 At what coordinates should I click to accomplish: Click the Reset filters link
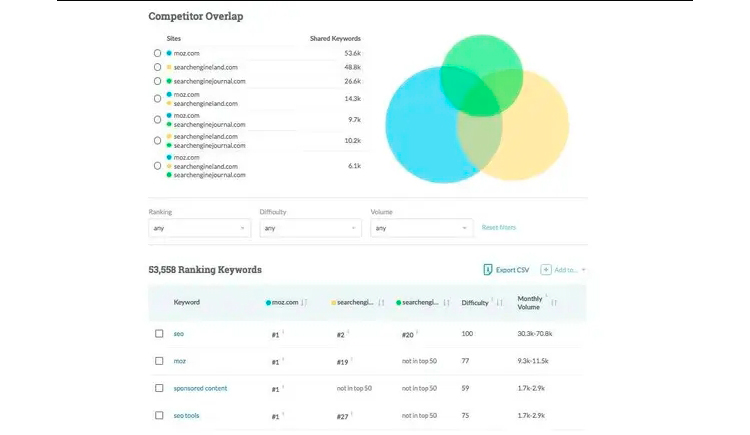(x=499, y=228)
